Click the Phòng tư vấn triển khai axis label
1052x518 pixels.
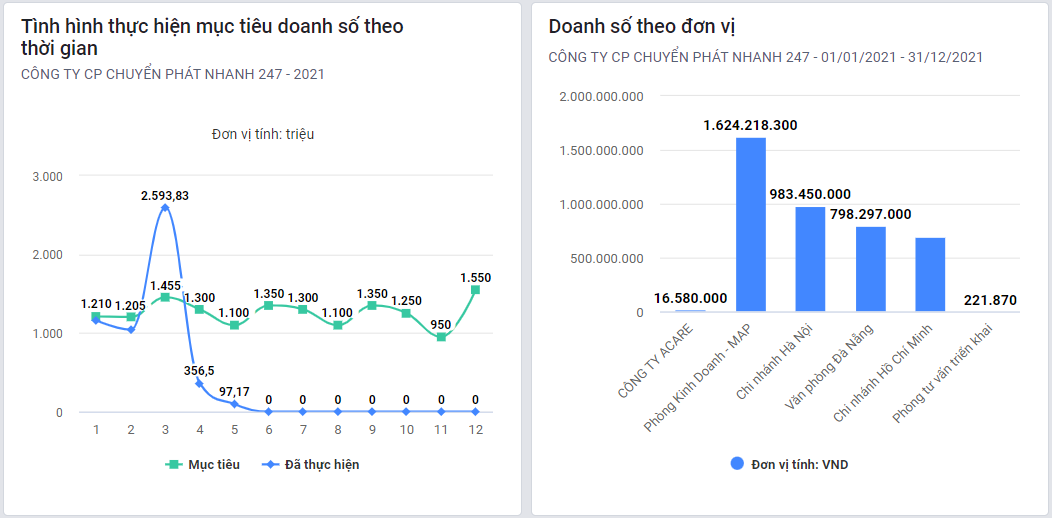click(x=944, y=374)
